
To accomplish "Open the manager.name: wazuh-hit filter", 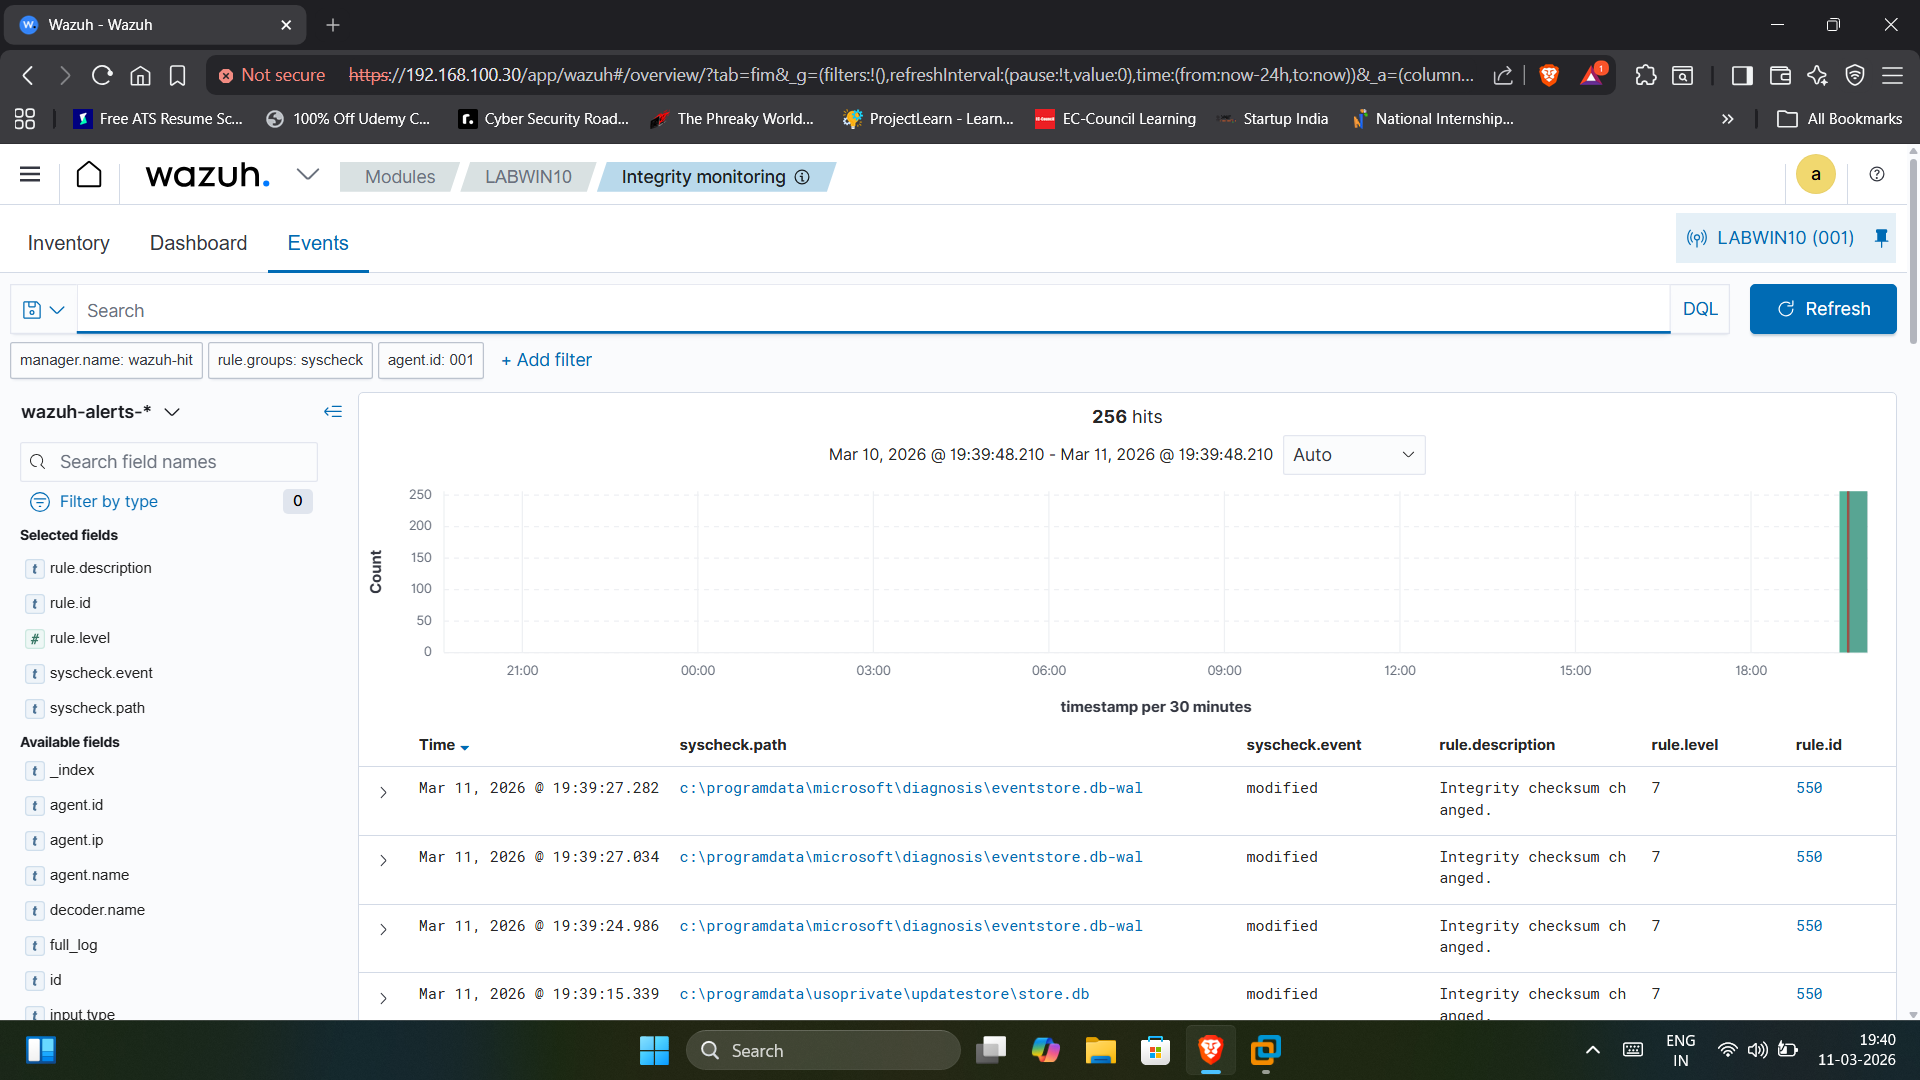I will 106,360.
